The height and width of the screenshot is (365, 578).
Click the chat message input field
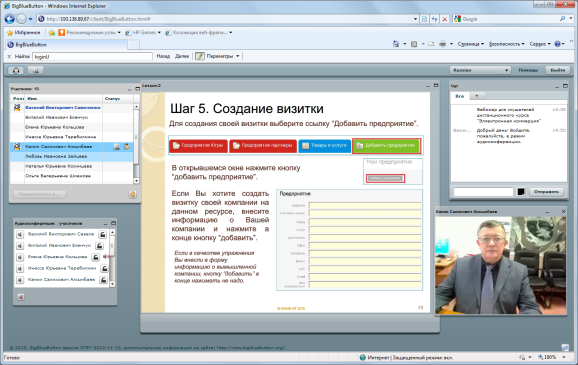[483, 192]
